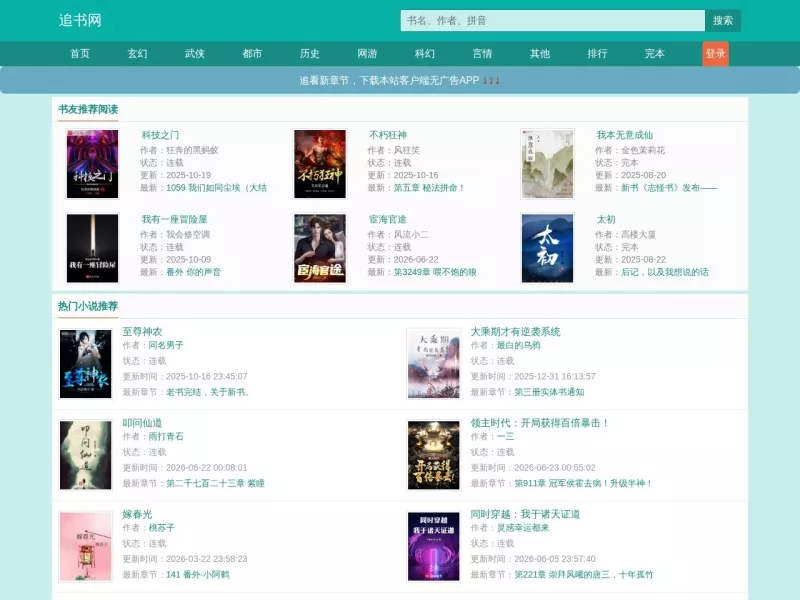
Task: Open the 都市 category
Action: 252,54
